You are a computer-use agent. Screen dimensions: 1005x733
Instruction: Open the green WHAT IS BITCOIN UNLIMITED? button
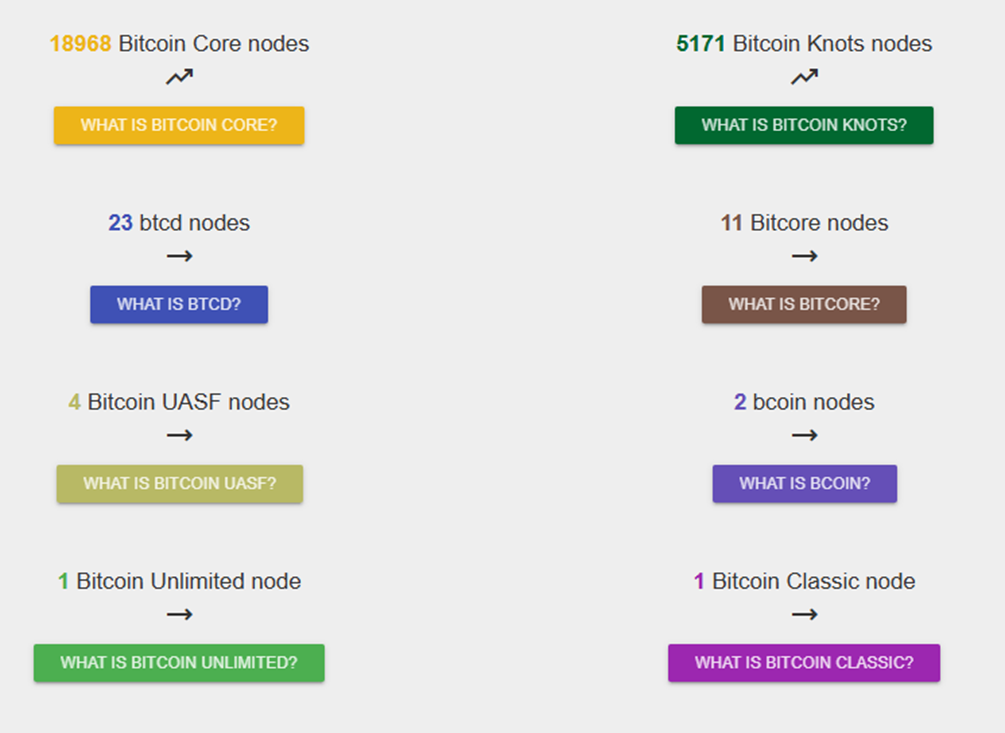[x=179, y=662]
